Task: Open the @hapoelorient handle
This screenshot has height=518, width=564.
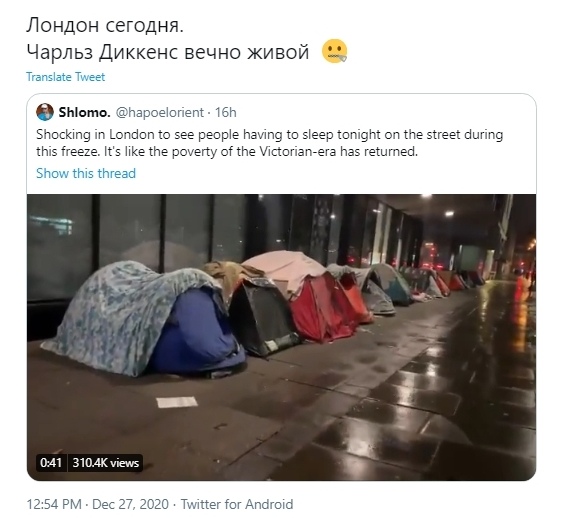Action: (x=160, y=113)
